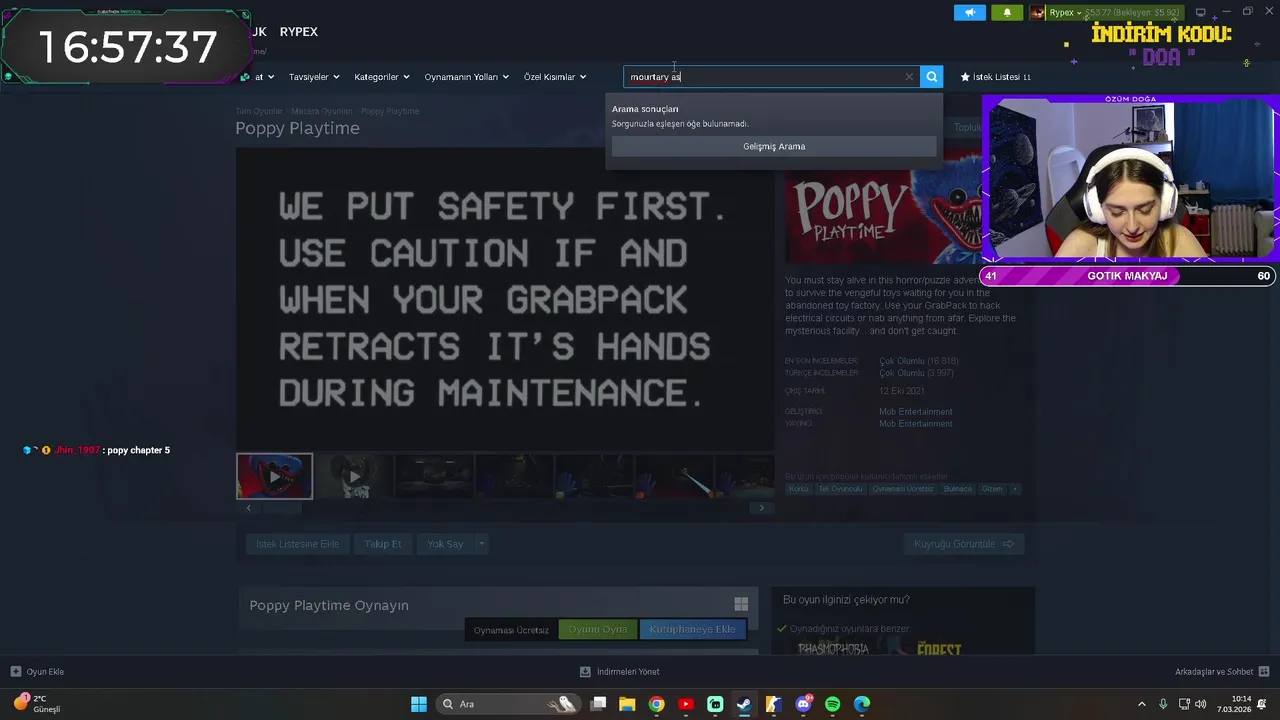Click the Yok Say ignore button
The height and width of the screenshot is (720, 1280).
[445, 544]
